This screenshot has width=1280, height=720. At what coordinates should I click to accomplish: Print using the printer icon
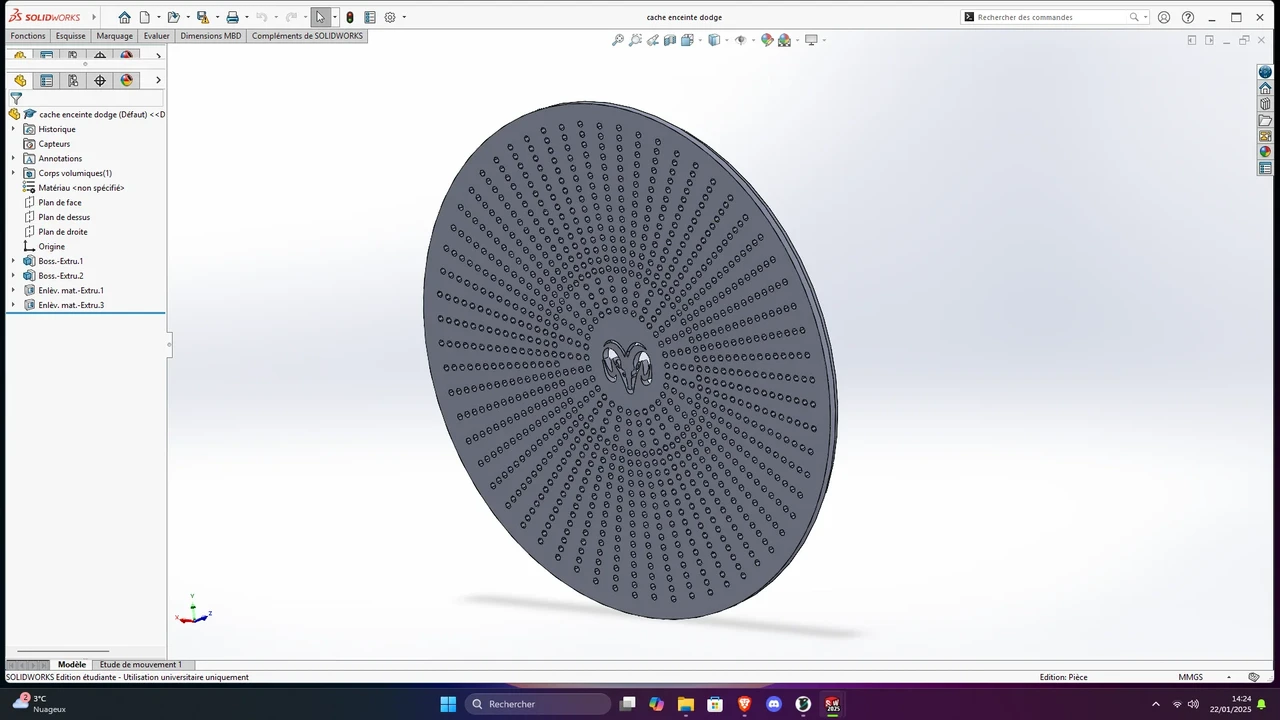[x=232, y=17]
